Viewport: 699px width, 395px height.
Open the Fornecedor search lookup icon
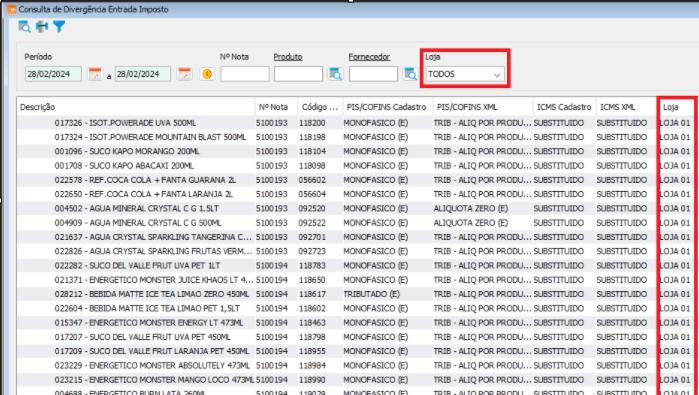point(410,74)
